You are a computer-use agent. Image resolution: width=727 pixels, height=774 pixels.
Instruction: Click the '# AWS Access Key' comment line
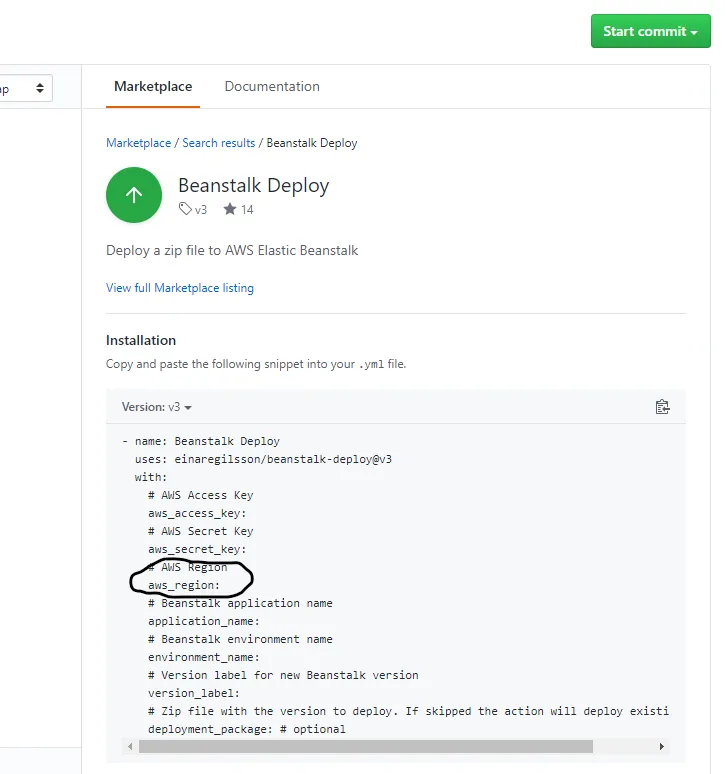[200, 495]
